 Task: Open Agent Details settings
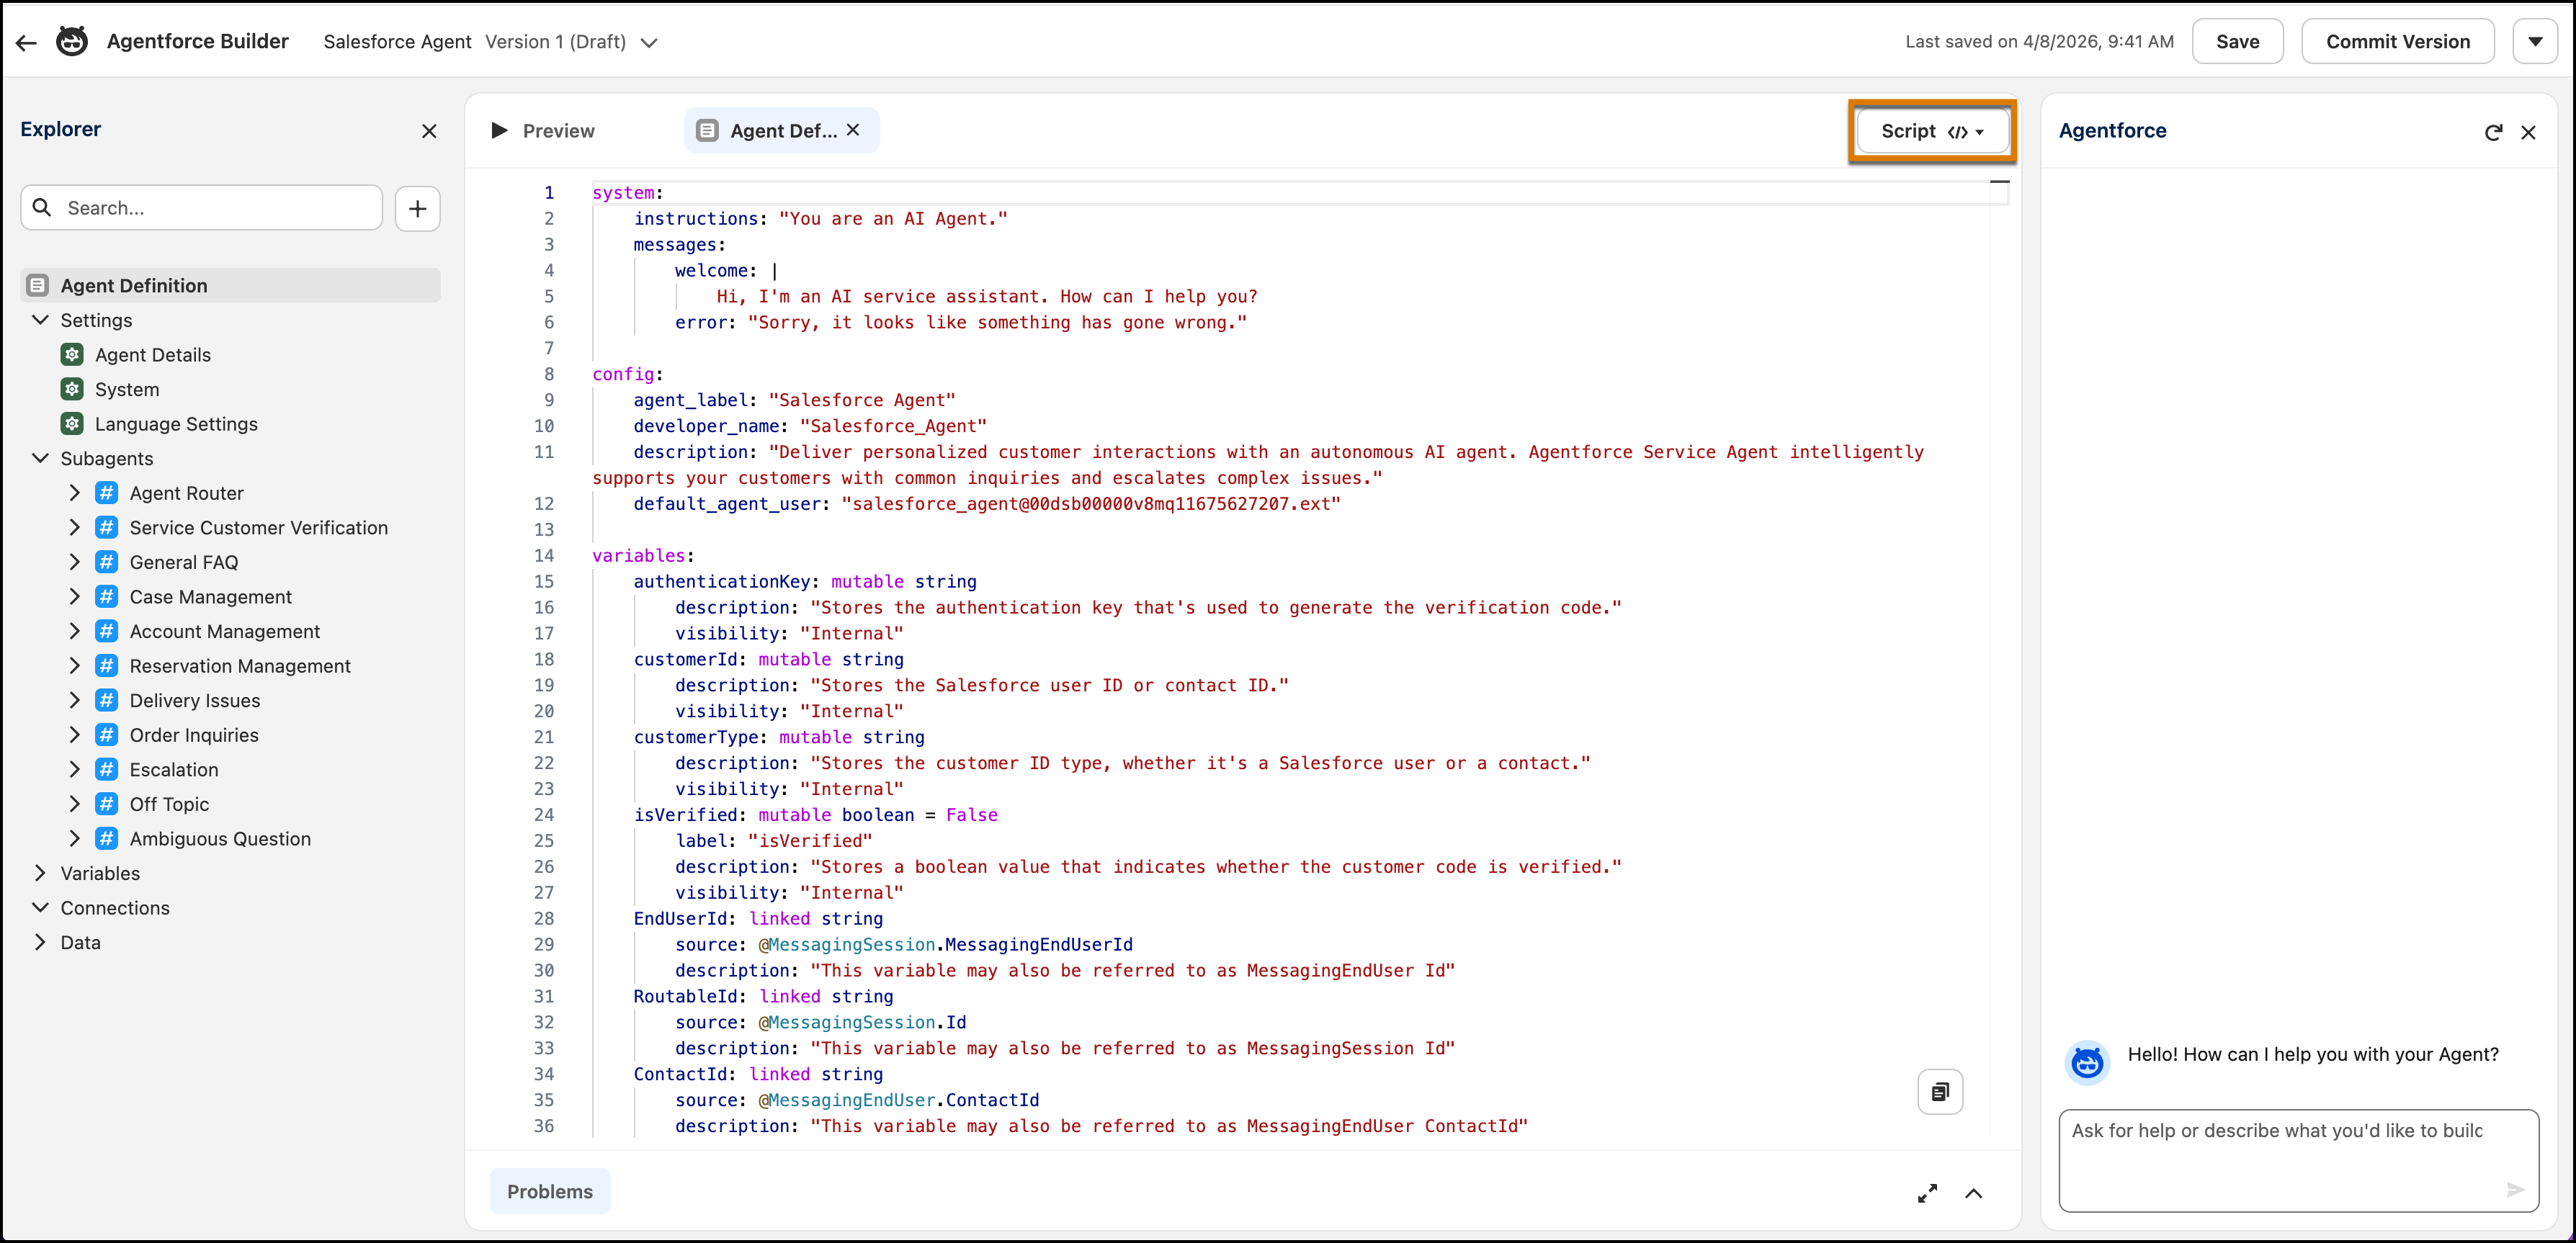(x=153, y=355)
